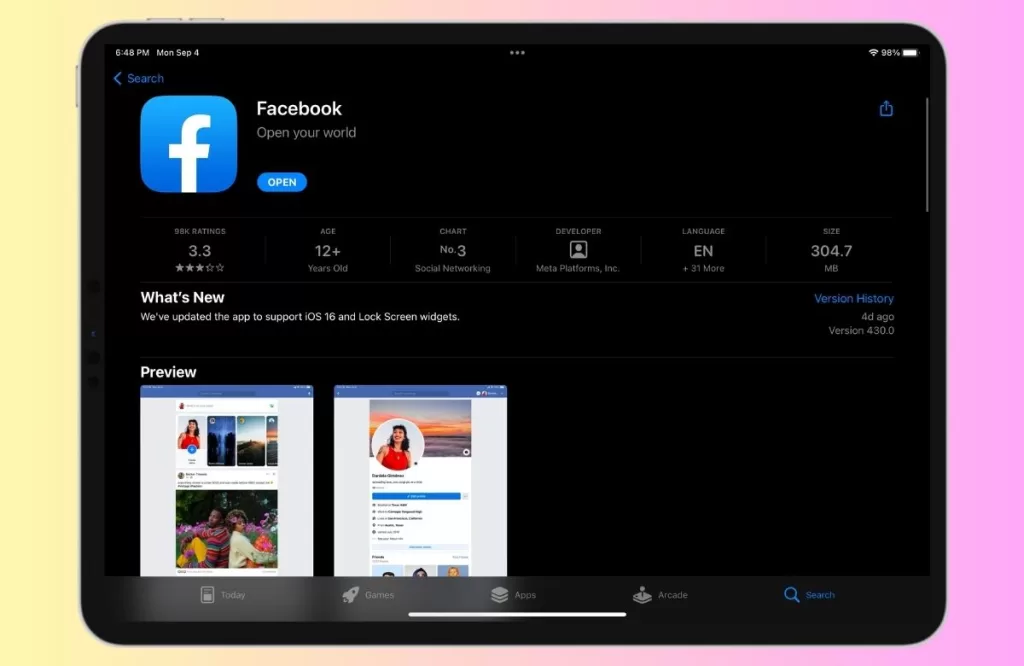1024x666 pixels.
Task: Tap the Wi-Fi status icon
Action: point(873,52)
